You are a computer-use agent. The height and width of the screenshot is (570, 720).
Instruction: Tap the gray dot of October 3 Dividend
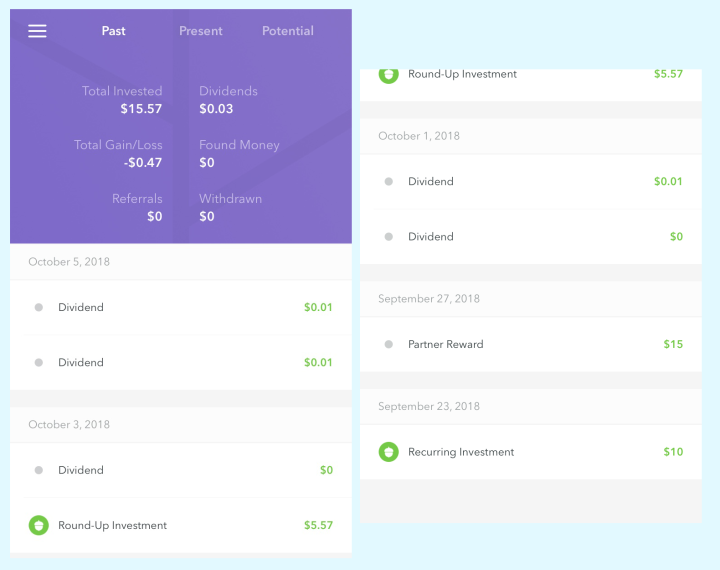point(39,470)
